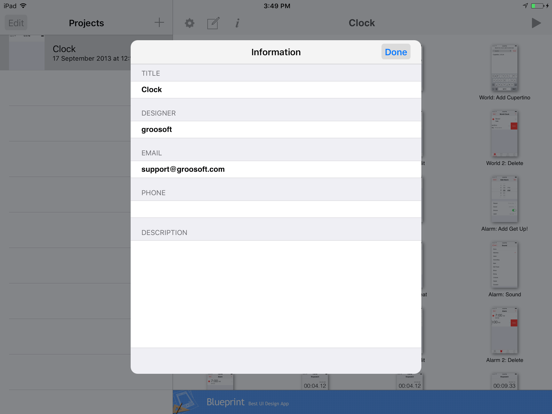Tap the empty Phone field
The width and height of the screenshot is (552, 414).
[276, 209]
